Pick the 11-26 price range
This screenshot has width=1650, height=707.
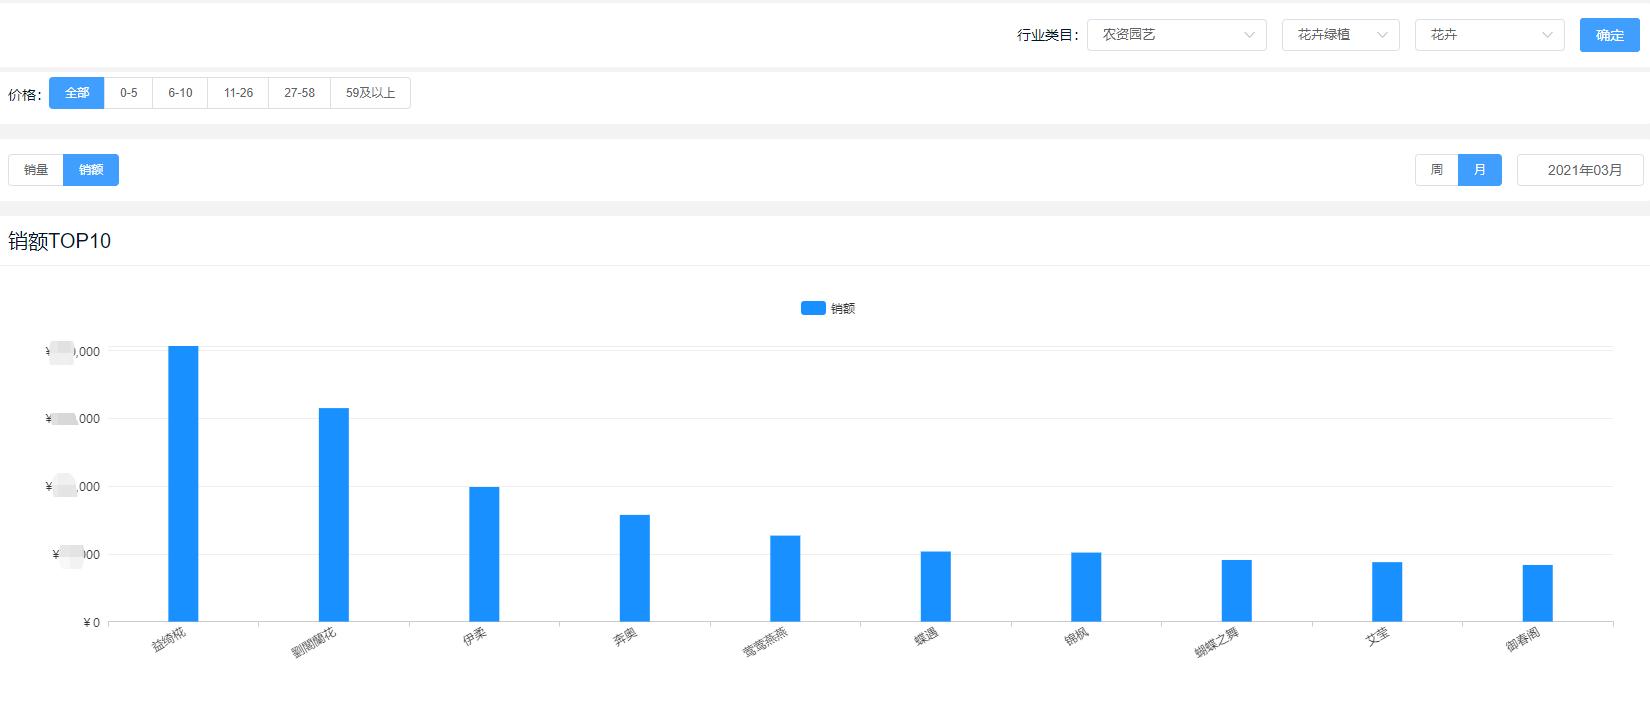tap(238, 93)
